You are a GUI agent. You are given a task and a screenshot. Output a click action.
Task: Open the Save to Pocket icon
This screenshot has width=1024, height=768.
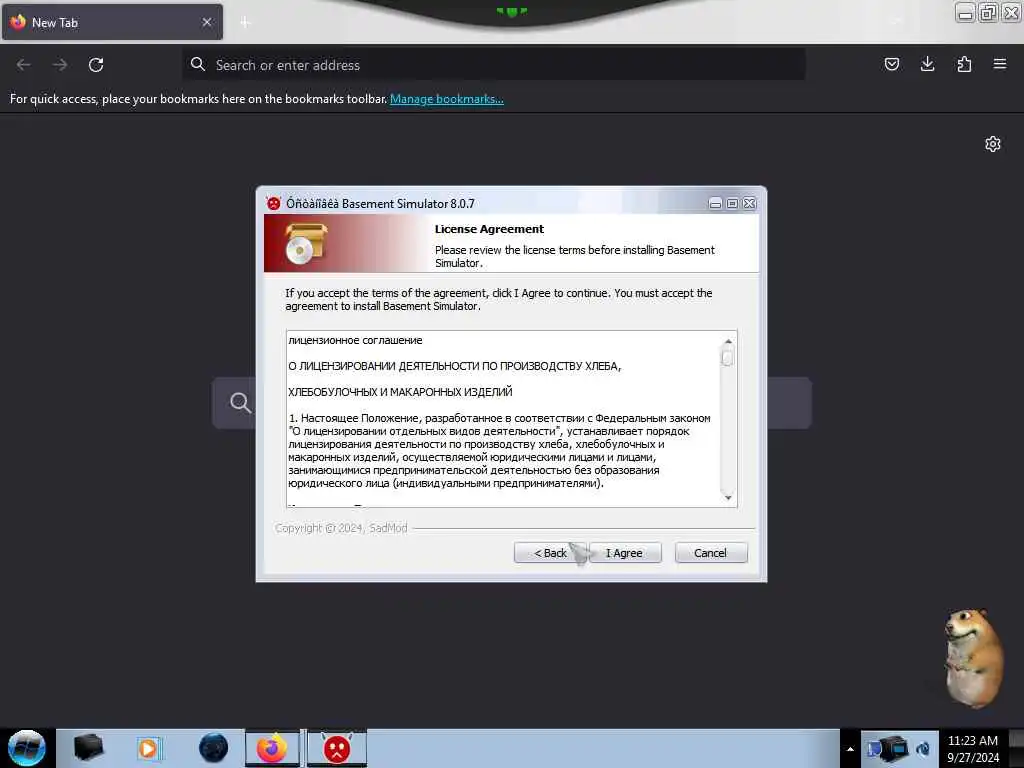(891, 64)
